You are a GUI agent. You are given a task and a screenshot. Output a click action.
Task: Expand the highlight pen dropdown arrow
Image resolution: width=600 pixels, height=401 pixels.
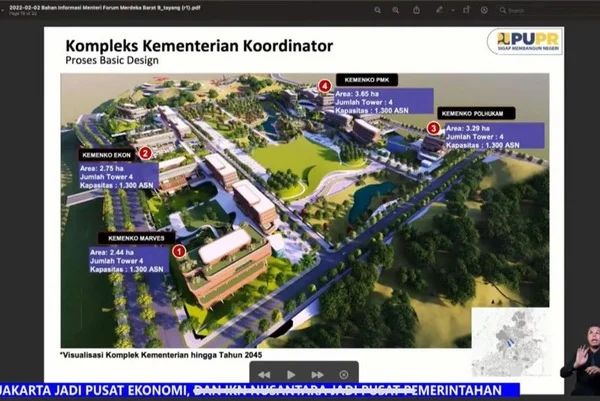click(453, 11)
